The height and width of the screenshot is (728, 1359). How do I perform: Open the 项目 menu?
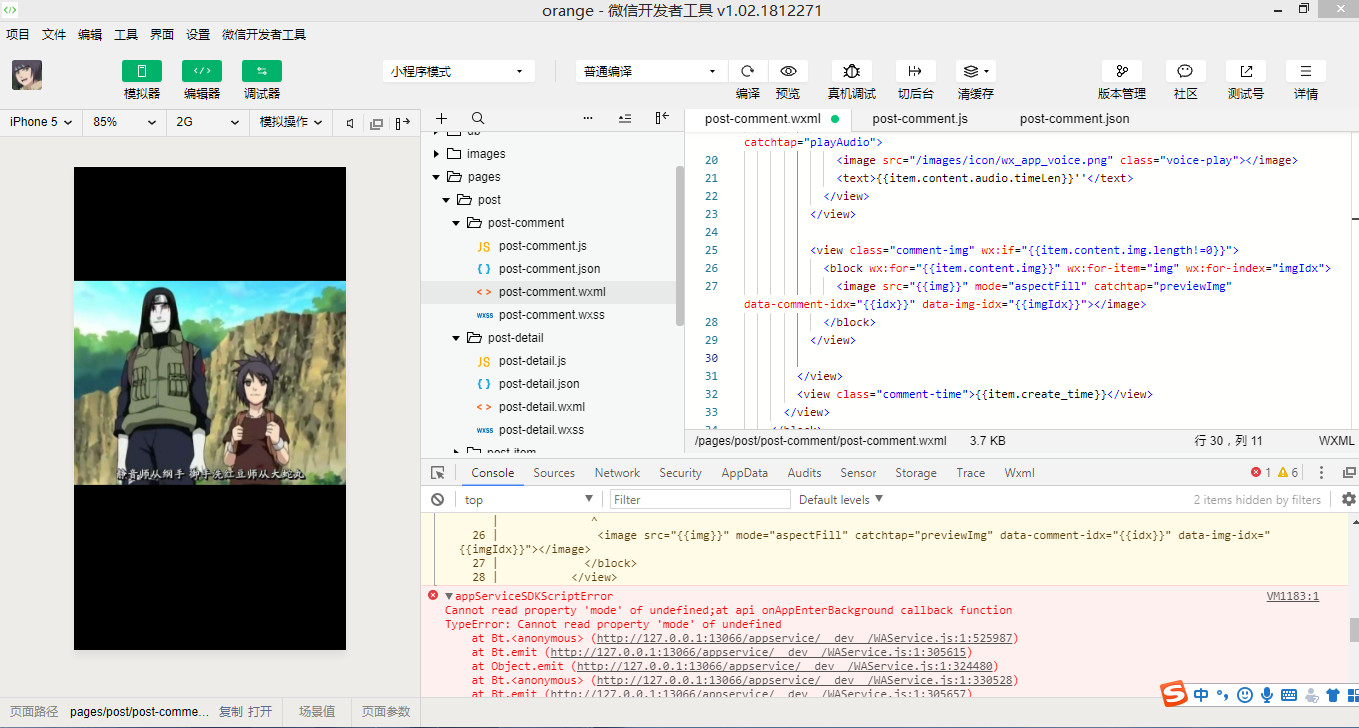pos(18,34)
